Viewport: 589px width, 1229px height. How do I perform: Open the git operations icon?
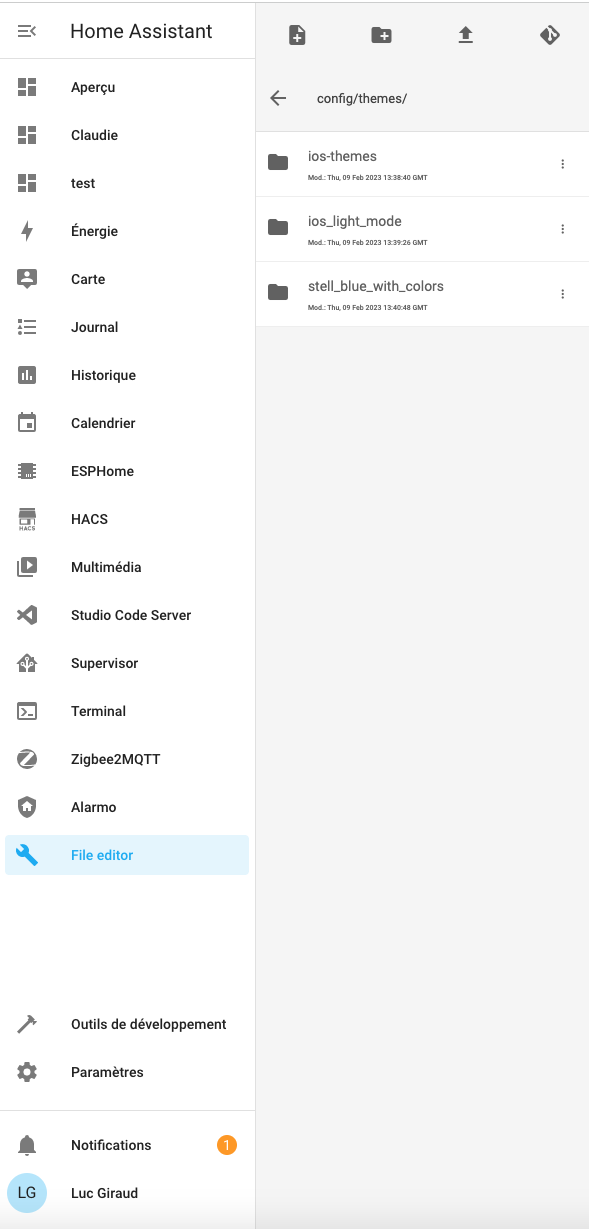[x=549, y=35]
